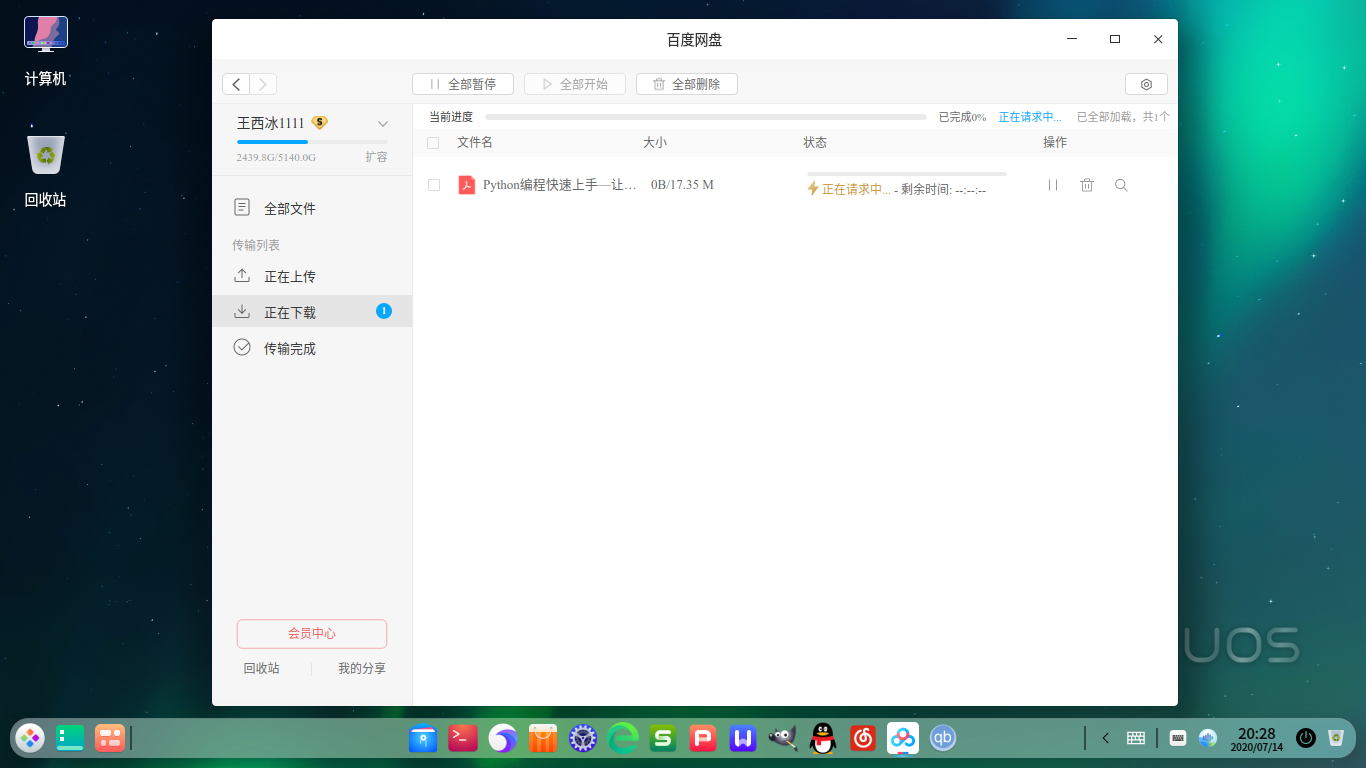
Task: Click the 全部暂停 pause all button
Action: pos(463,84)
